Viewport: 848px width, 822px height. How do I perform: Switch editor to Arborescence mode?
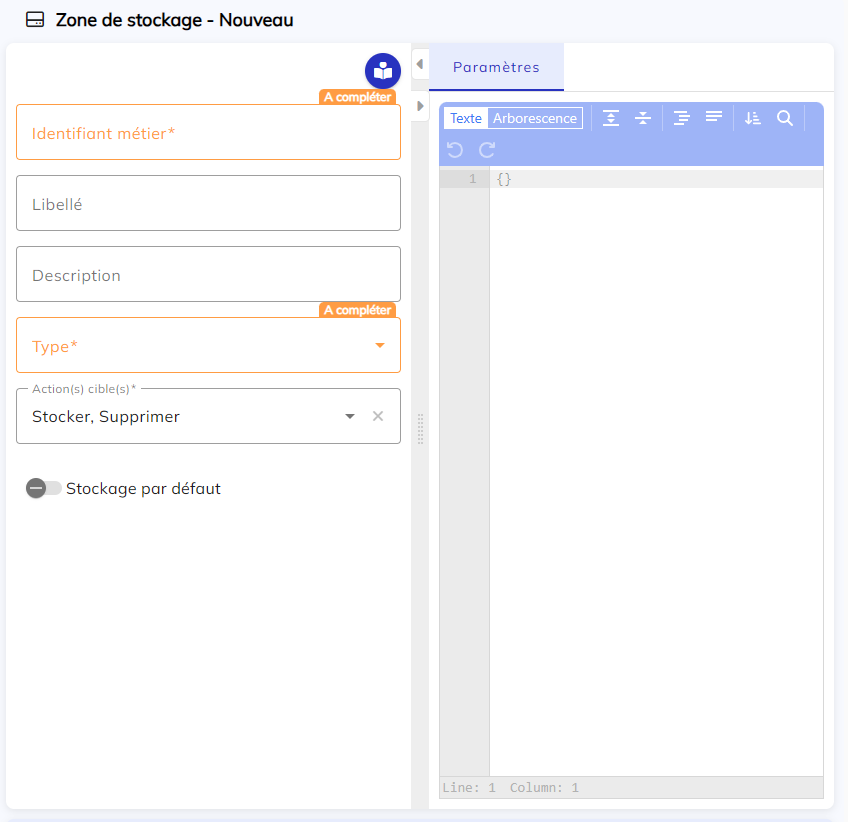click(535, 118)
